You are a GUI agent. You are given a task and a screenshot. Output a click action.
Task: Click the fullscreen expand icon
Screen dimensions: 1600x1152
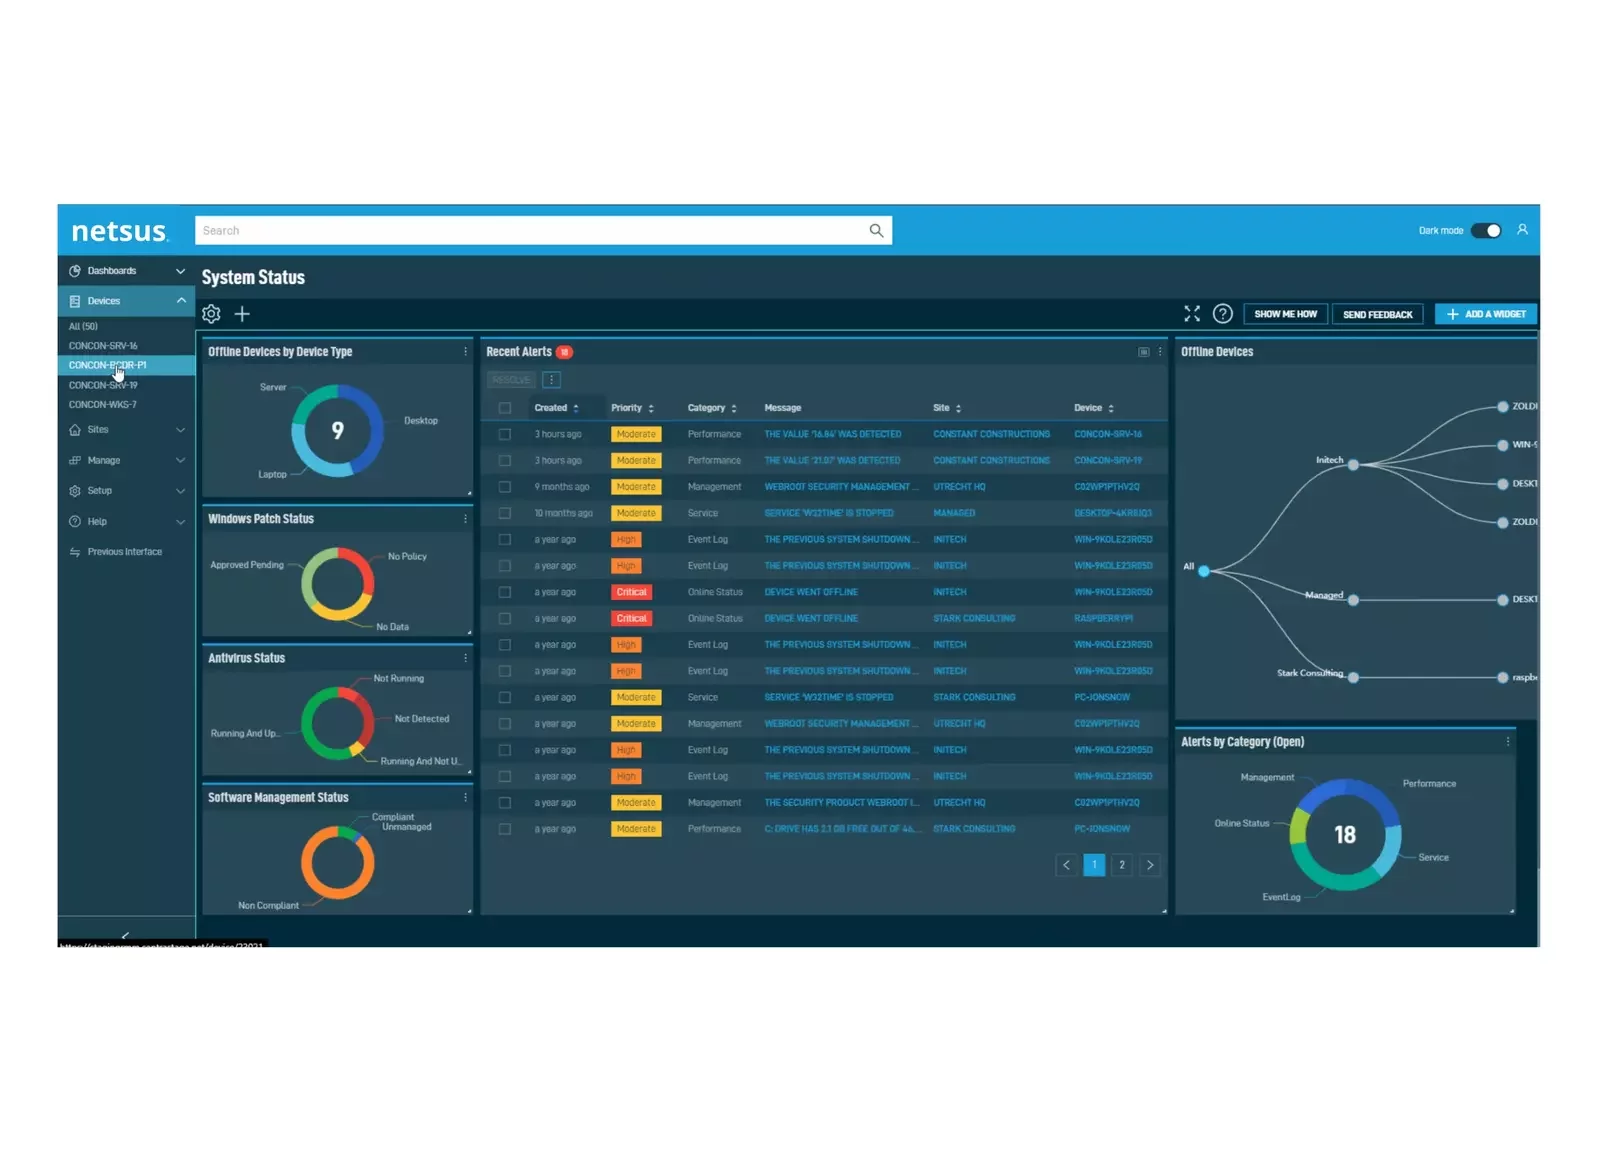(x=1192, y=314)
